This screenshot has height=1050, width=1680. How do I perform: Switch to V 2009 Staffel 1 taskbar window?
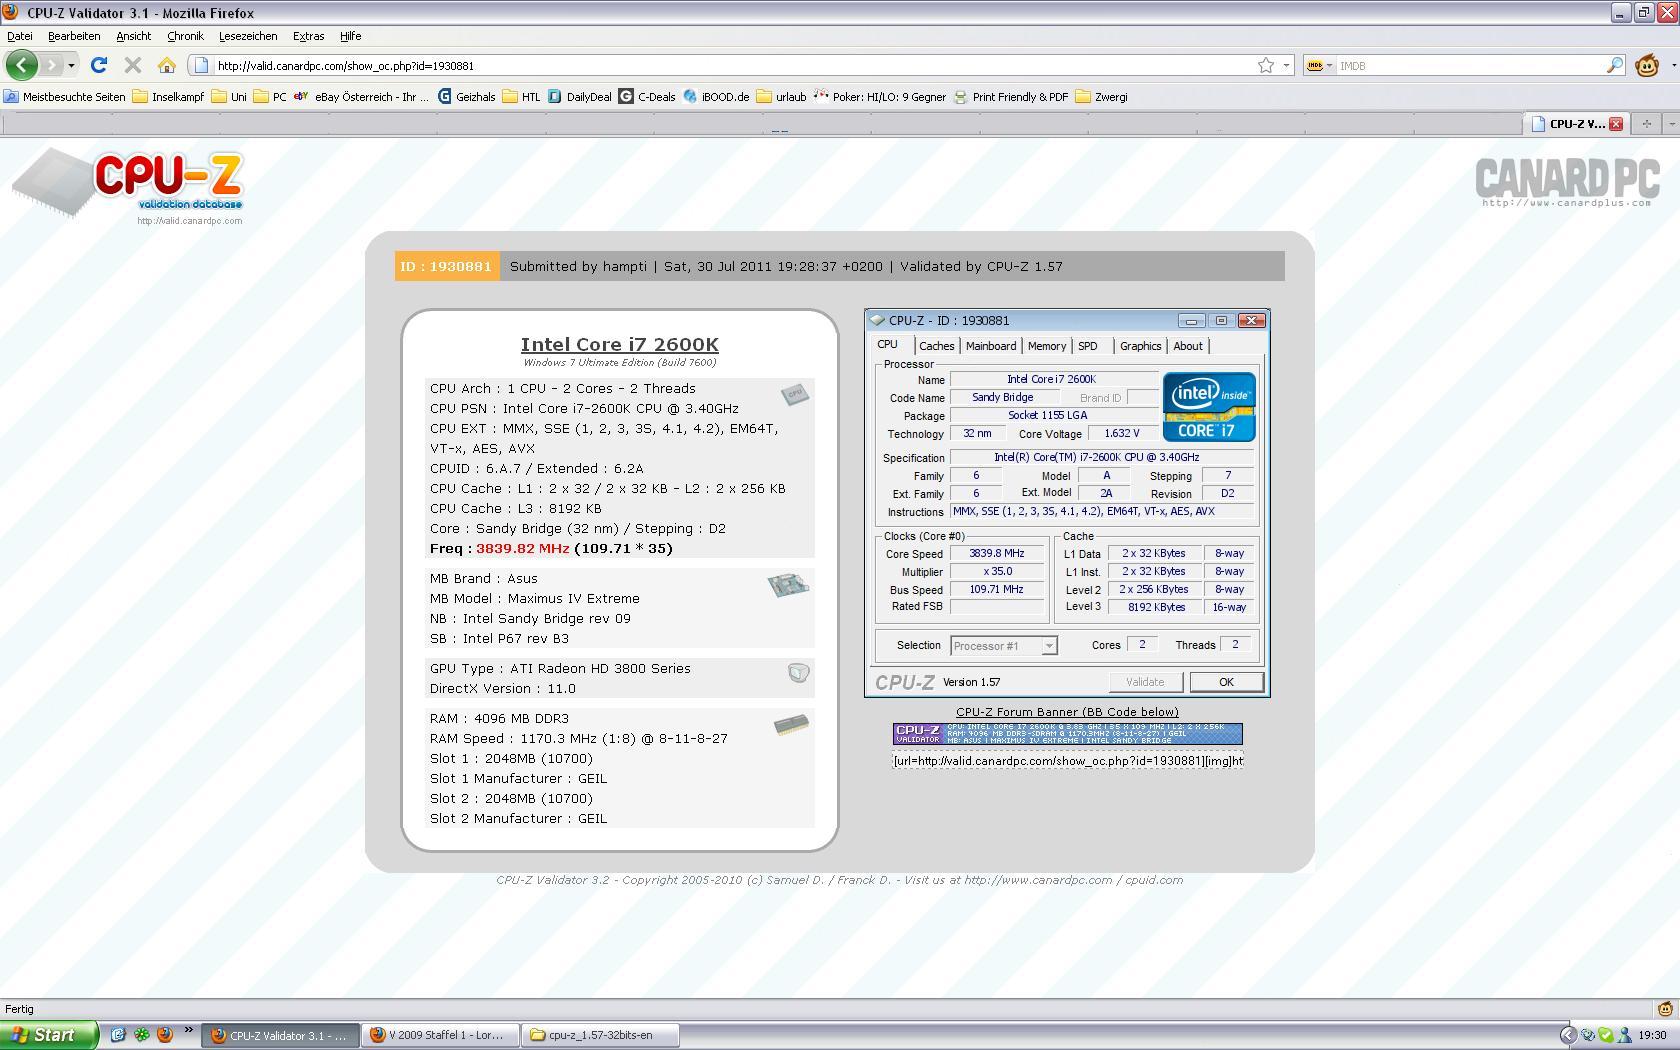441,1035
